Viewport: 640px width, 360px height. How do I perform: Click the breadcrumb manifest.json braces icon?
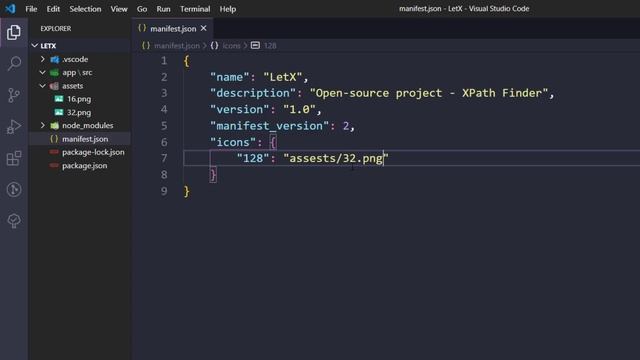(146, 46)
